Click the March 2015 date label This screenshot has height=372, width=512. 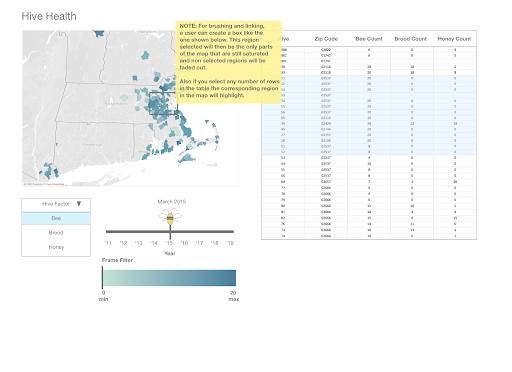click(x=172, y=202)
